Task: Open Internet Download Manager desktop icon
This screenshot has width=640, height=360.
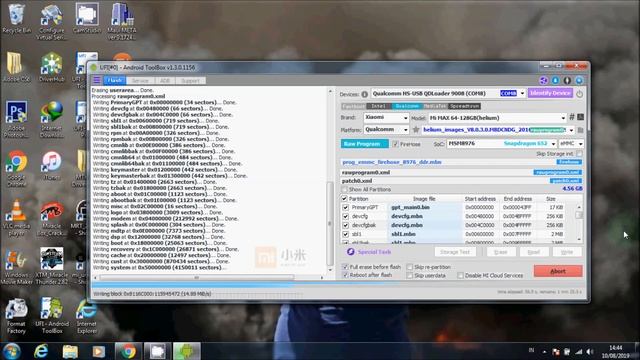Action: (51, 119)
